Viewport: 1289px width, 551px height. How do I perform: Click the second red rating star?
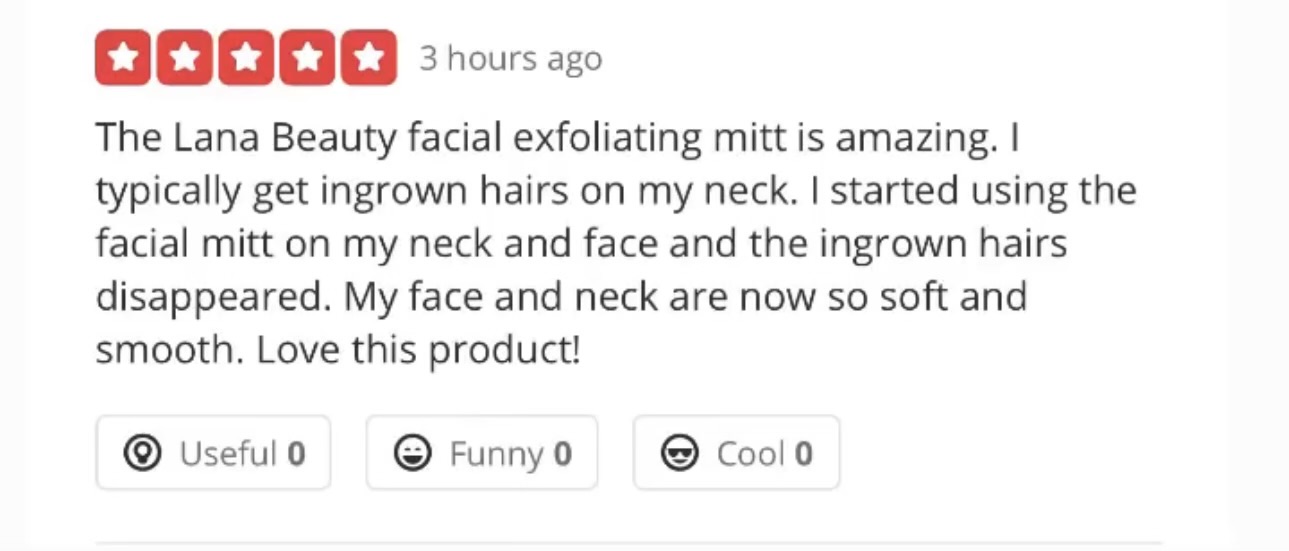185,58
